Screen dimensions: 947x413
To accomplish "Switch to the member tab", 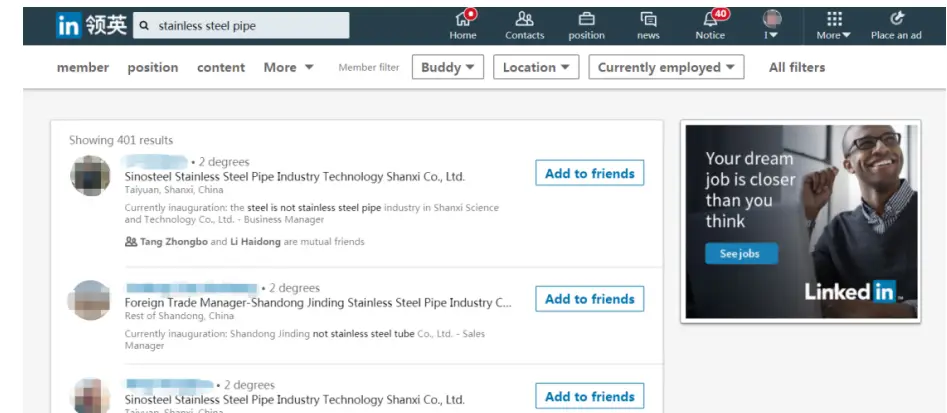I will pos(83,67).
